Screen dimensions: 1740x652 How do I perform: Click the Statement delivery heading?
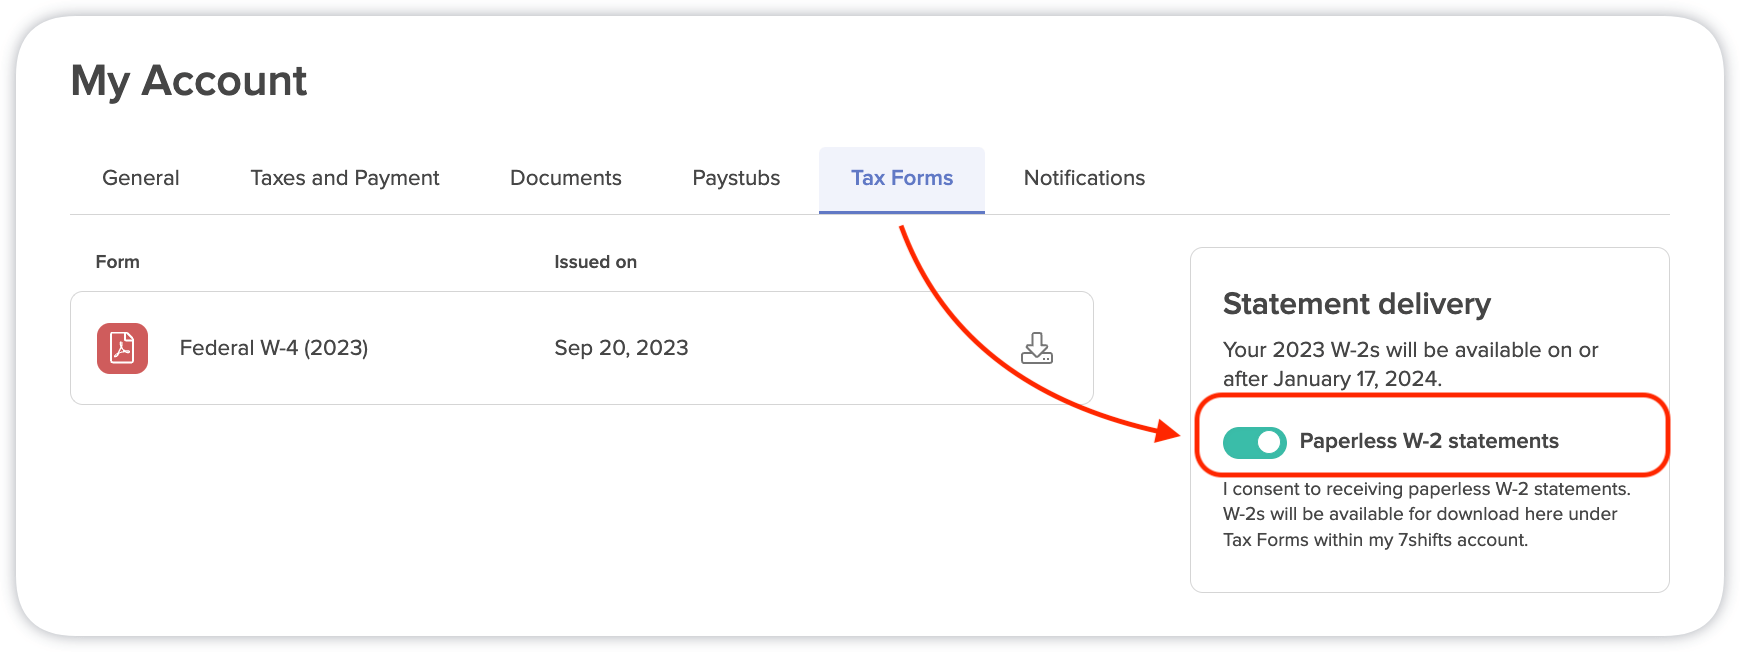(x=1356, y=303)
